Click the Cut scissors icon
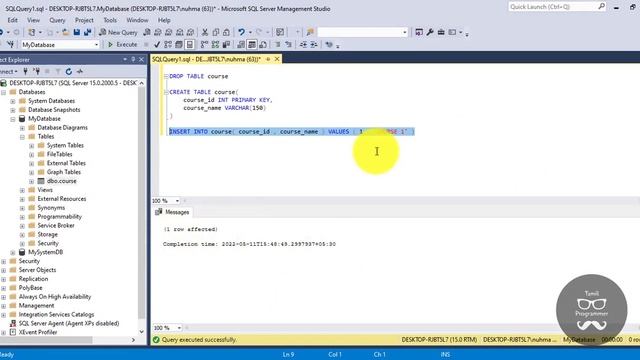 (x=205, y=32)
